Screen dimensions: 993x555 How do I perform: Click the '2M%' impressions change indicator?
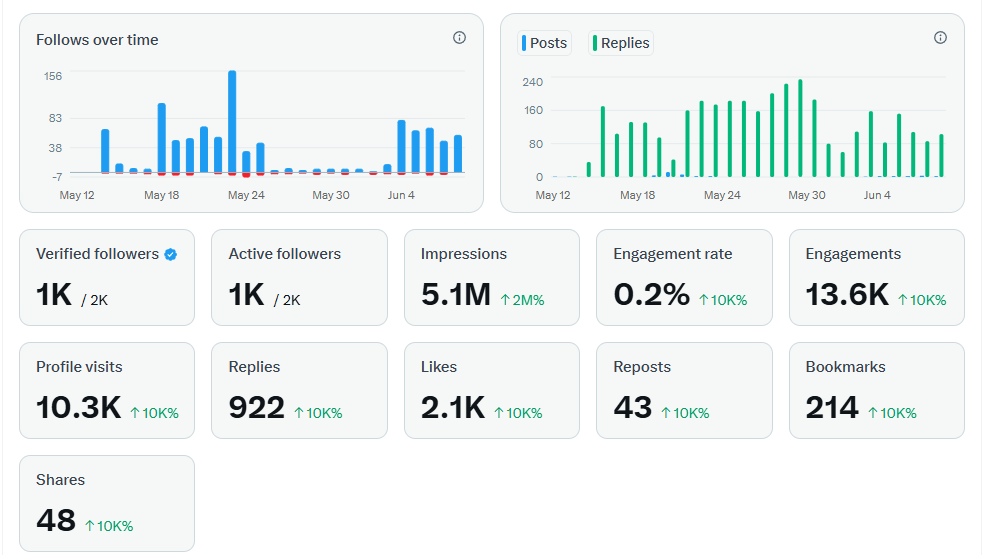522,300
